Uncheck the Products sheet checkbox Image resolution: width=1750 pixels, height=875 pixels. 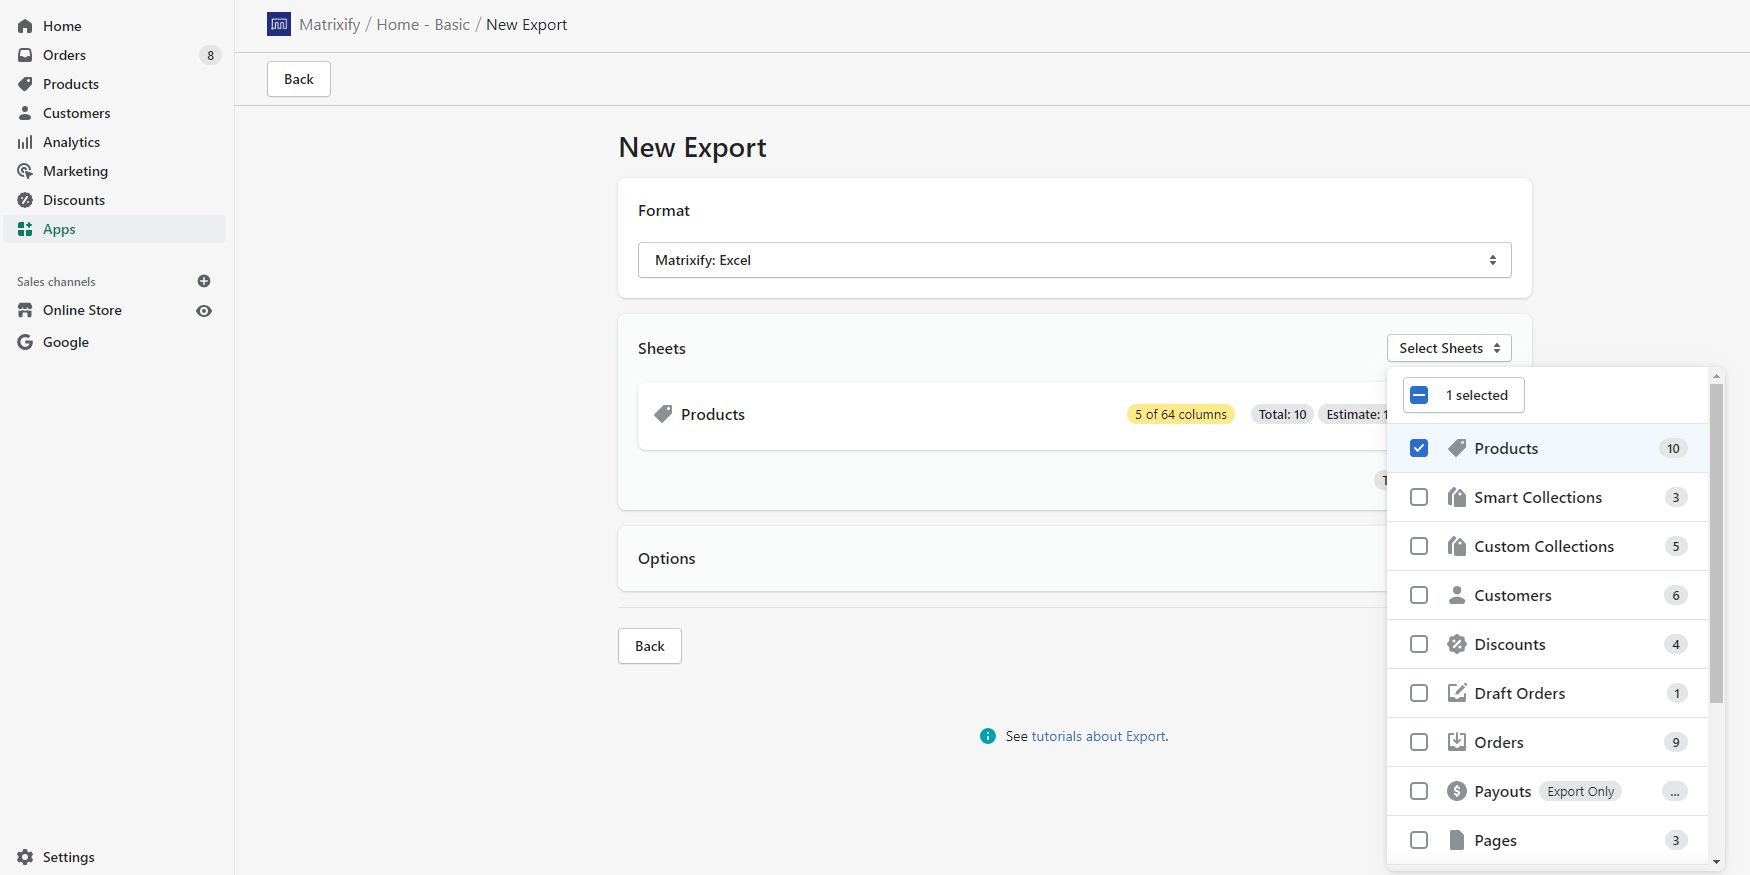tap(1419, 448)
